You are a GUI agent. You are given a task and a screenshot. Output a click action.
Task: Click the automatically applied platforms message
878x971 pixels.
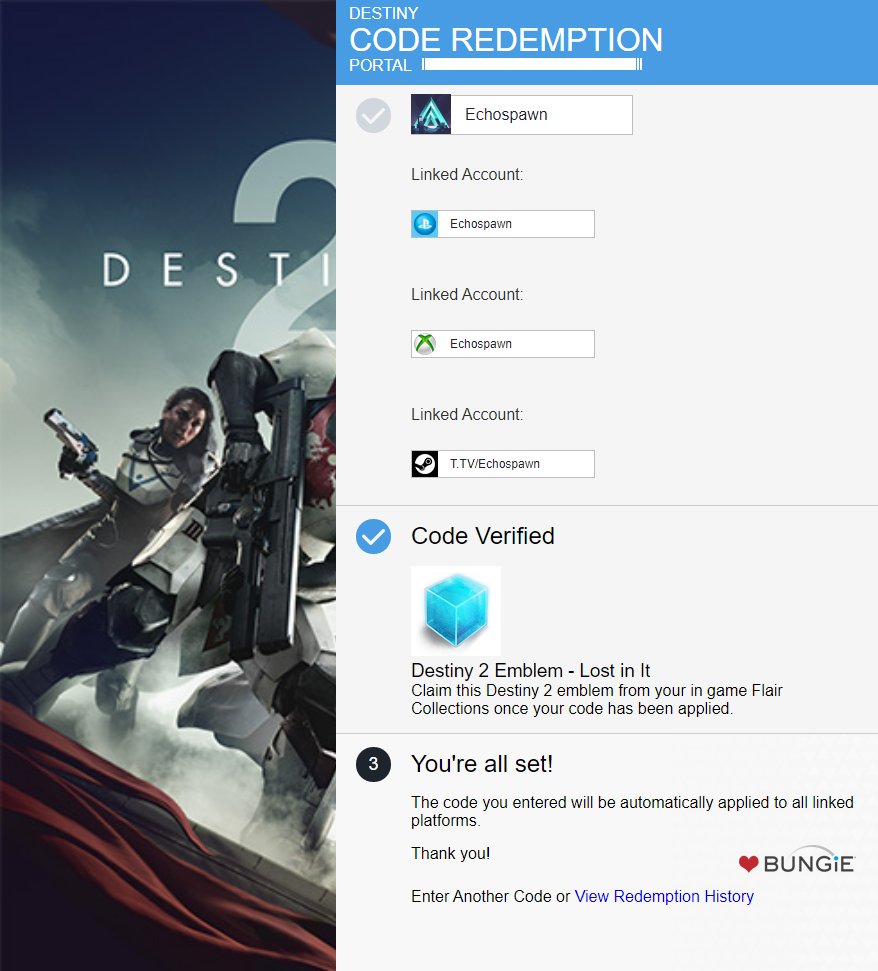click(632, 811)
